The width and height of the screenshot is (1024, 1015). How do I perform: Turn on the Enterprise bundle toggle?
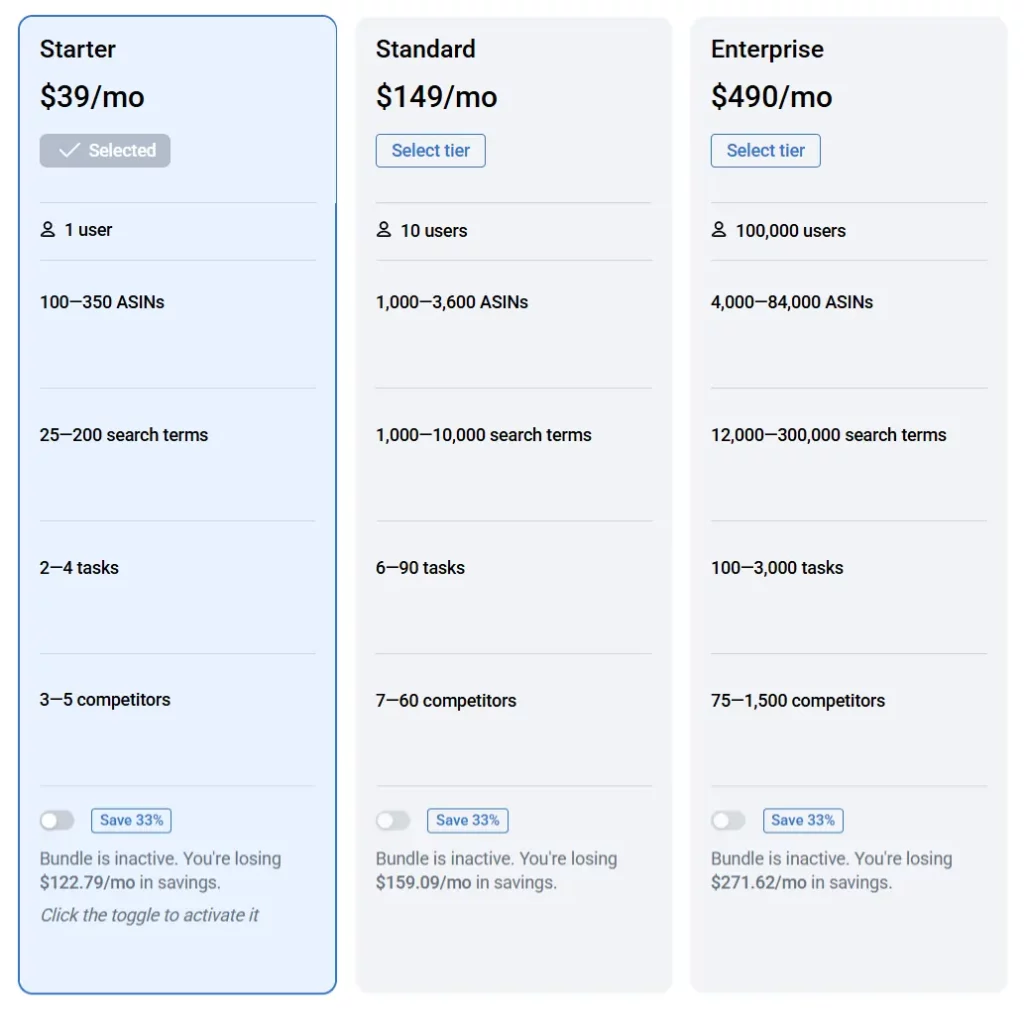(728, 820)
